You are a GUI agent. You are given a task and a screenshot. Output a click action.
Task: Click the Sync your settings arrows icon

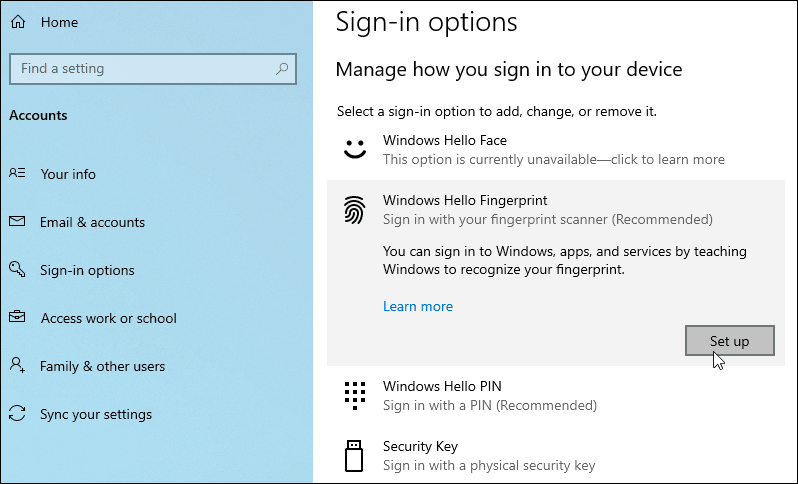pyautogui.click(x=17, y=413)
